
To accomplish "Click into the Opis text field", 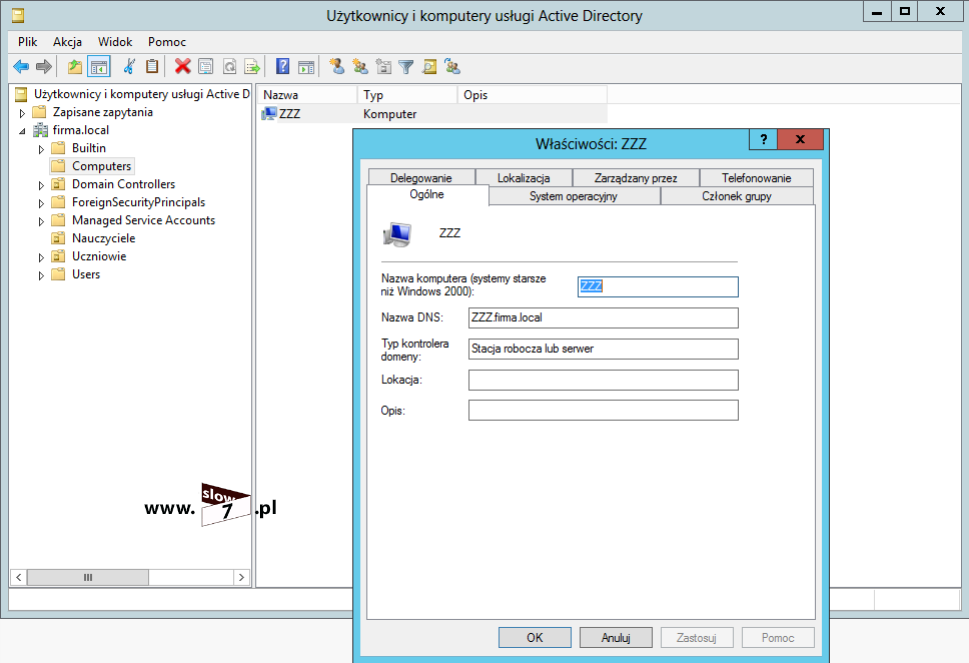I will click(x=603, y=410).
